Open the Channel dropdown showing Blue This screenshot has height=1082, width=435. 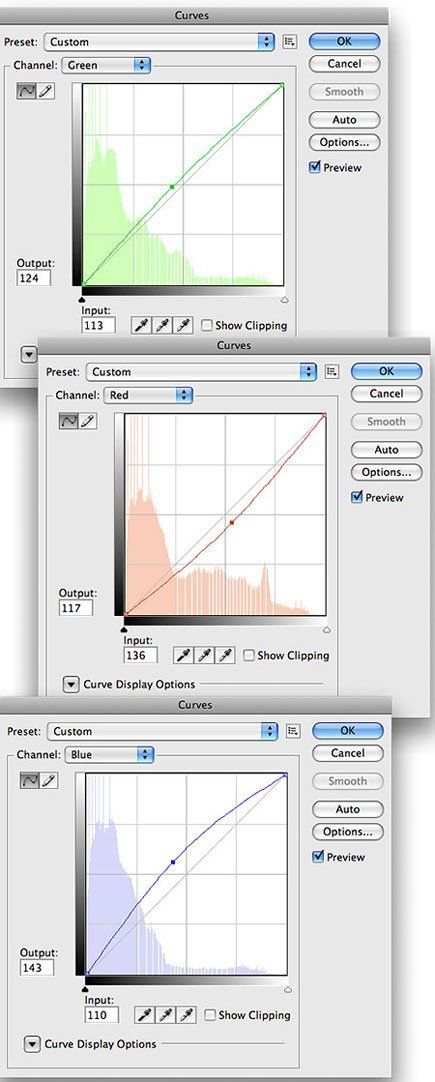[110, 755]
